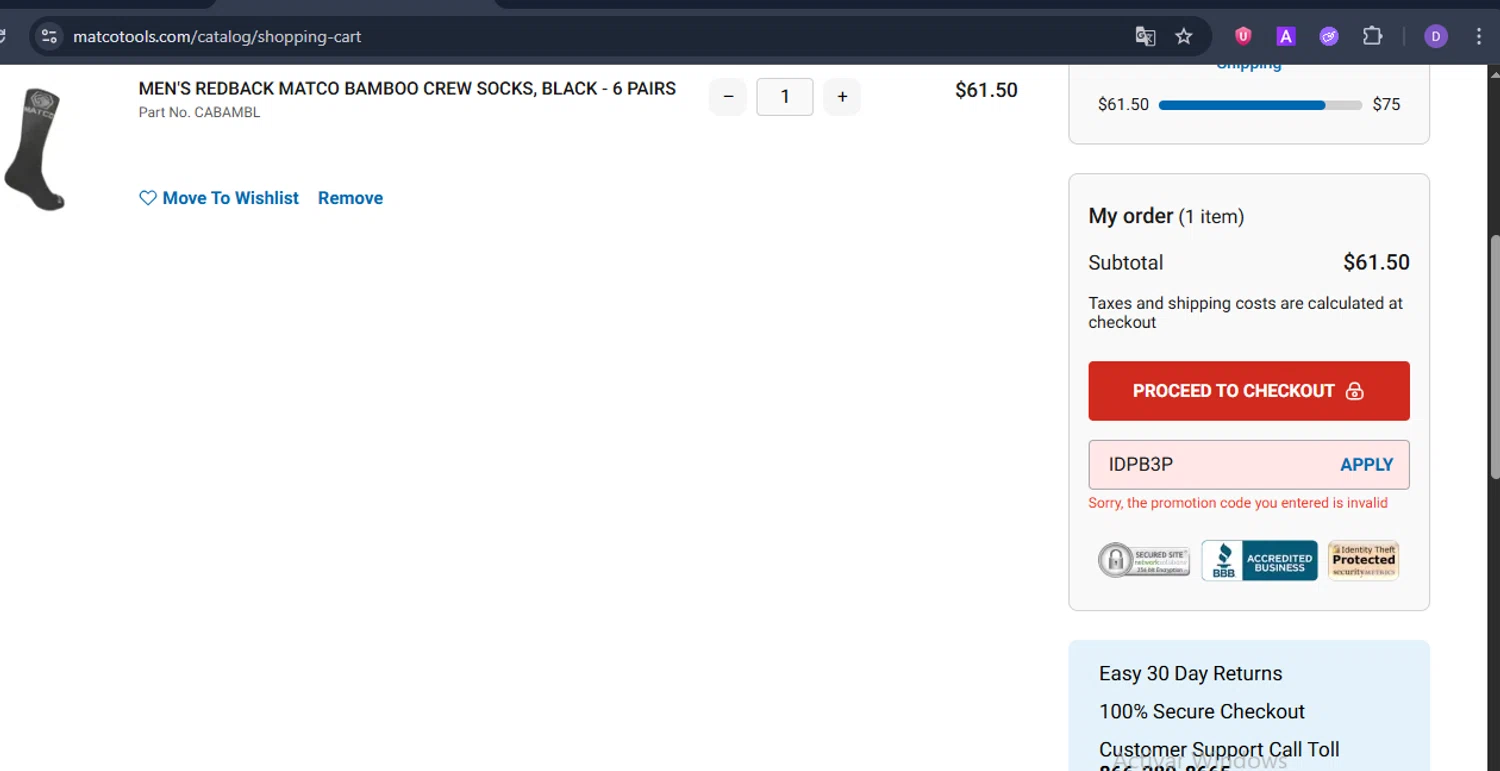1500x771 pixels.
Task: Click the site information icon in address bar
Action: 49,36
